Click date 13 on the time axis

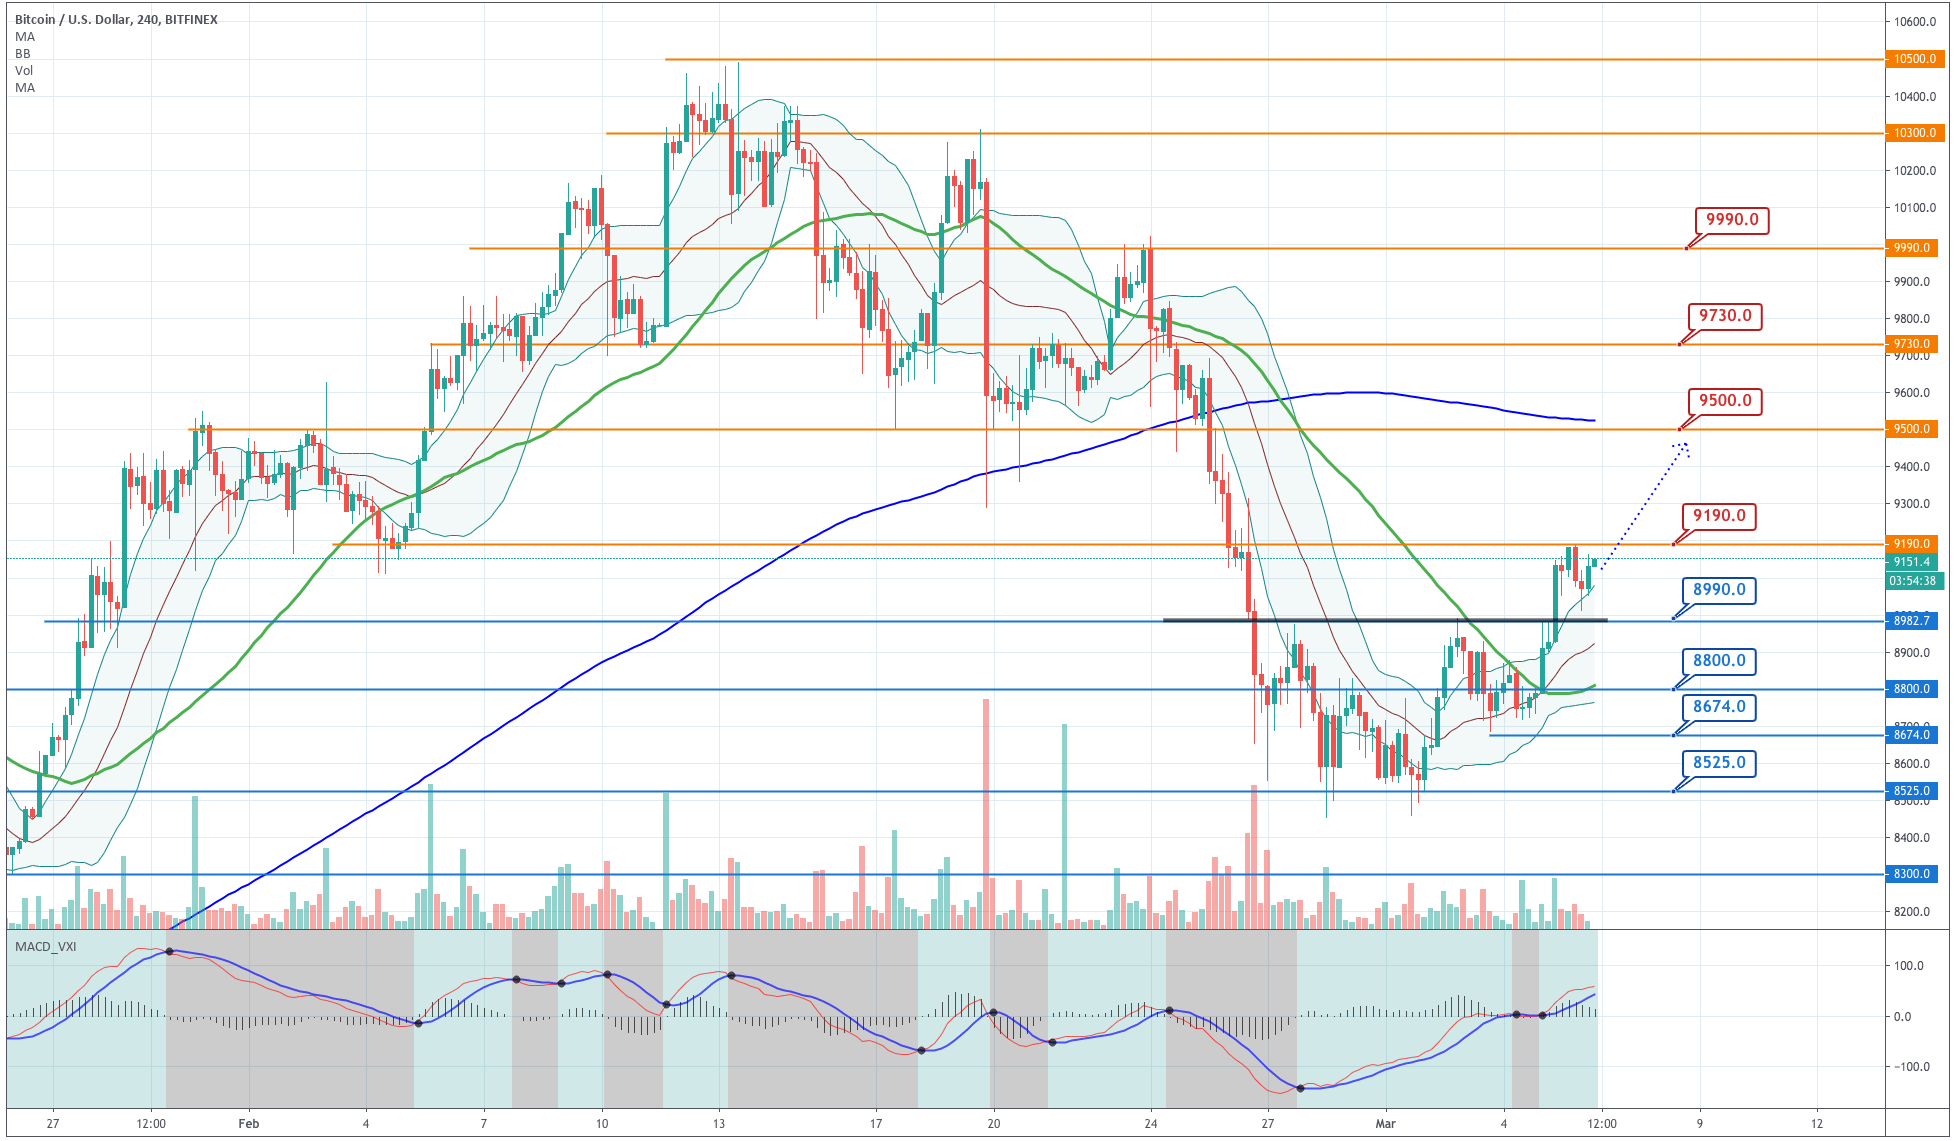coord(719,1124)
